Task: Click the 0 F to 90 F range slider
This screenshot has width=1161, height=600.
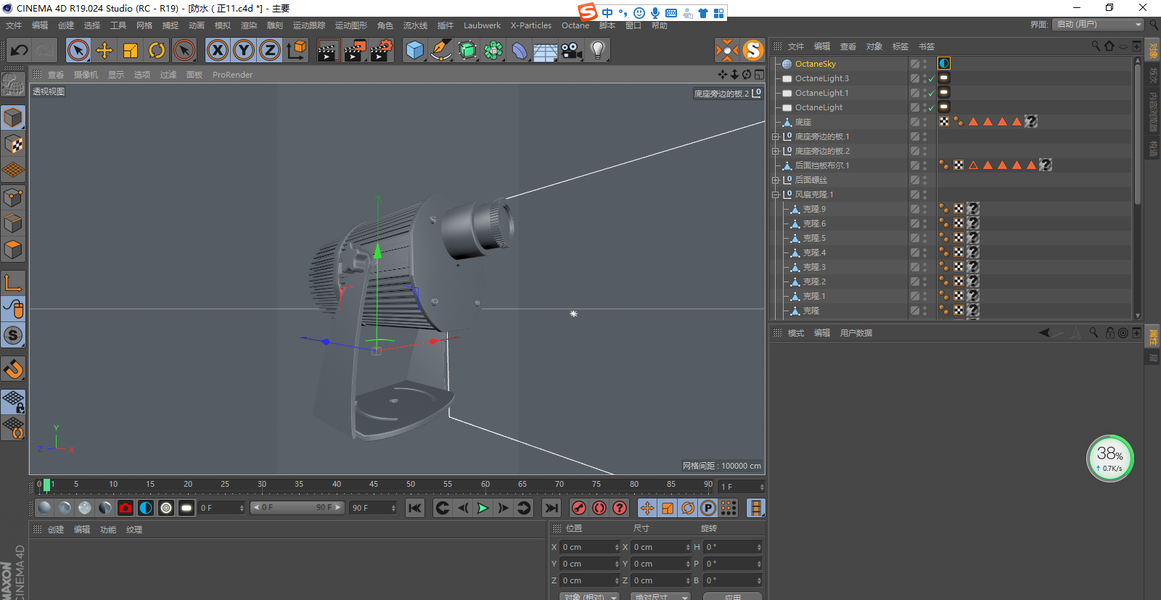Action: pos(297,508)
